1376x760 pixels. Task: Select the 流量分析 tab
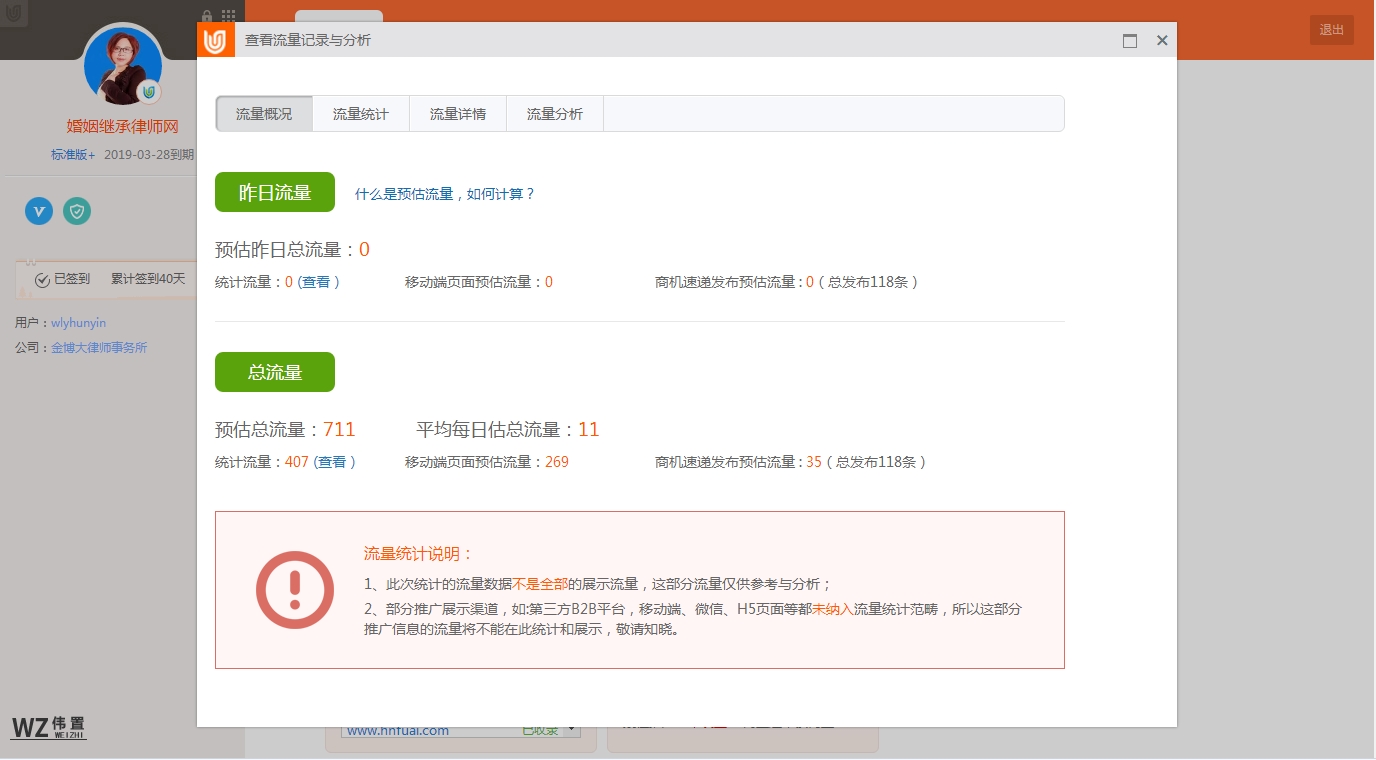(x=555, y=114)
